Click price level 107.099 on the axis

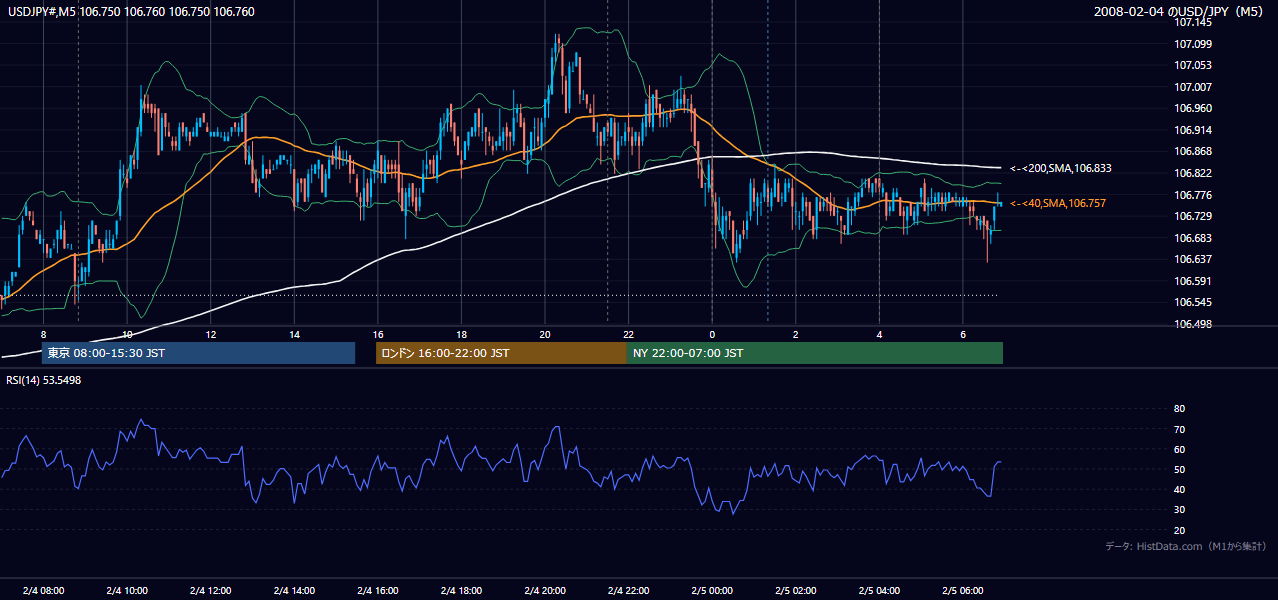(x=1193, y=44)
